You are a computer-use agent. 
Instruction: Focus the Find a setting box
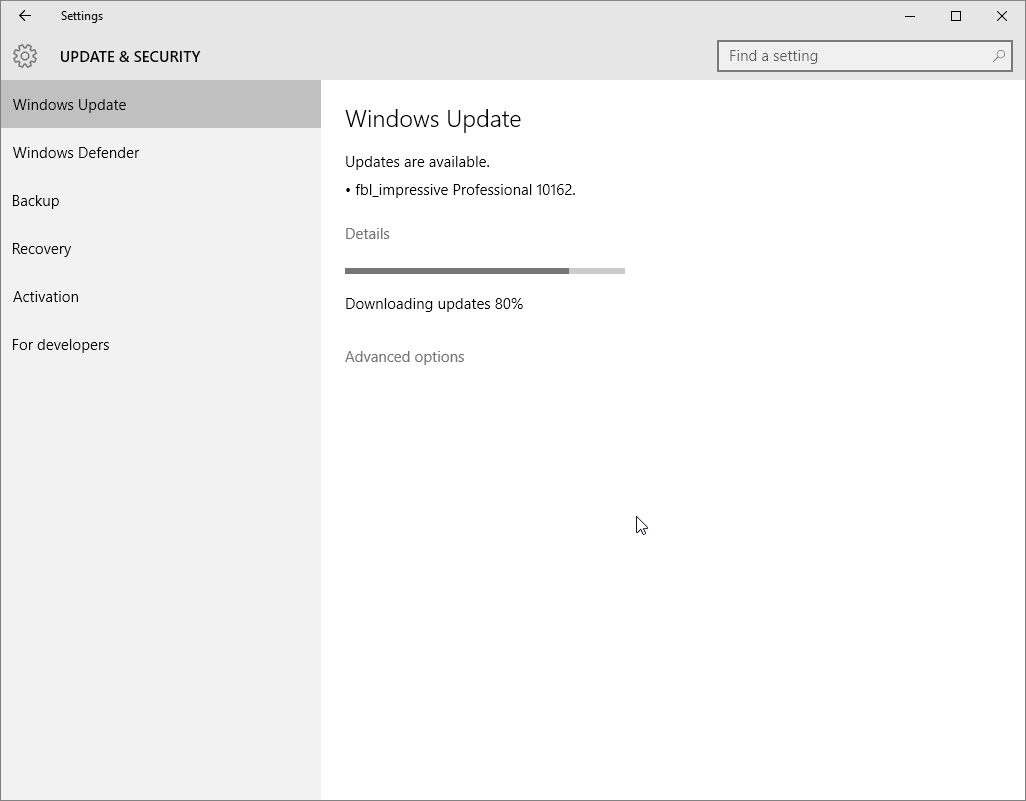864,56
